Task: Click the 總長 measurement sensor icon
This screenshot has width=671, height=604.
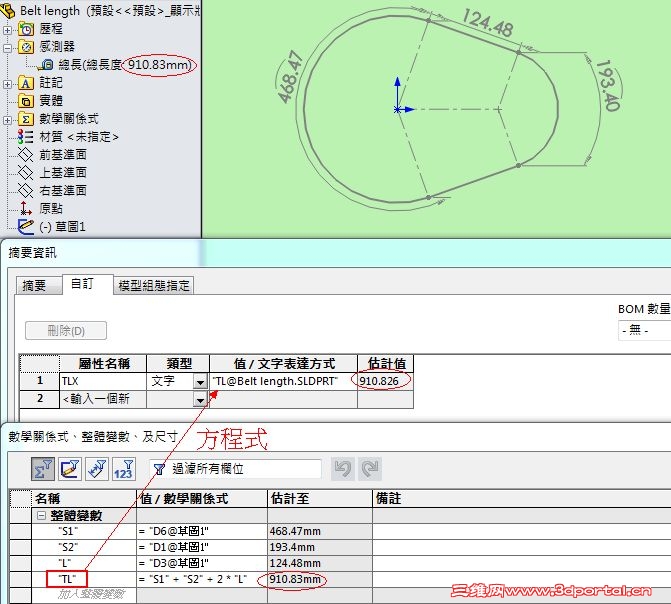Action: [x=46, y=65]
